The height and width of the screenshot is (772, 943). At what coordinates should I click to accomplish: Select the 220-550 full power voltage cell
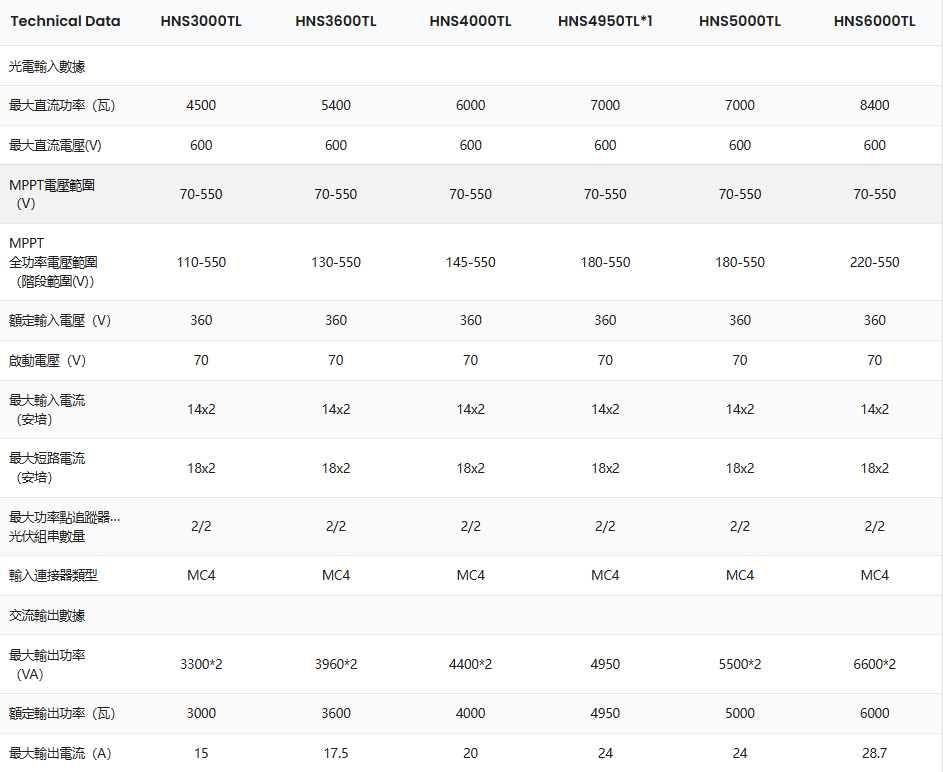(x=874, y=262)
